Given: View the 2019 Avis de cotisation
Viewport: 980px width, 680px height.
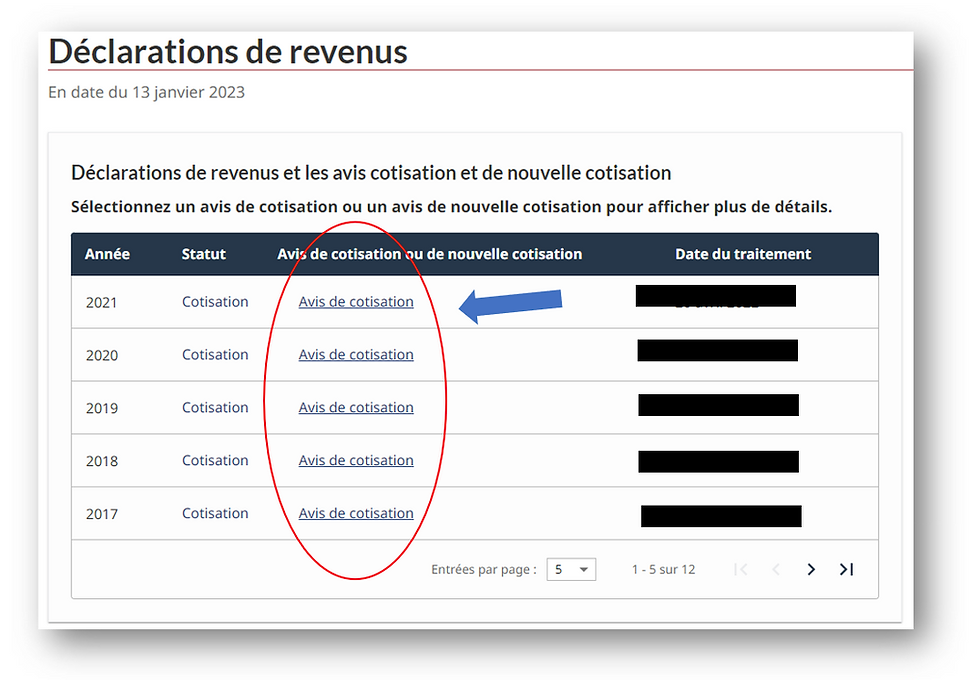Looking at the screenshot, I should 356,407.
